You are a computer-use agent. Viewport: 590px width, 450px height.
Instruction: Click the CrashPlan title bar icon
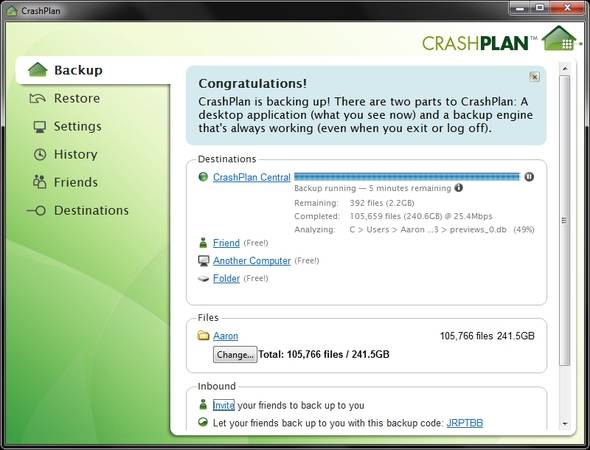(x=12, y=11)
